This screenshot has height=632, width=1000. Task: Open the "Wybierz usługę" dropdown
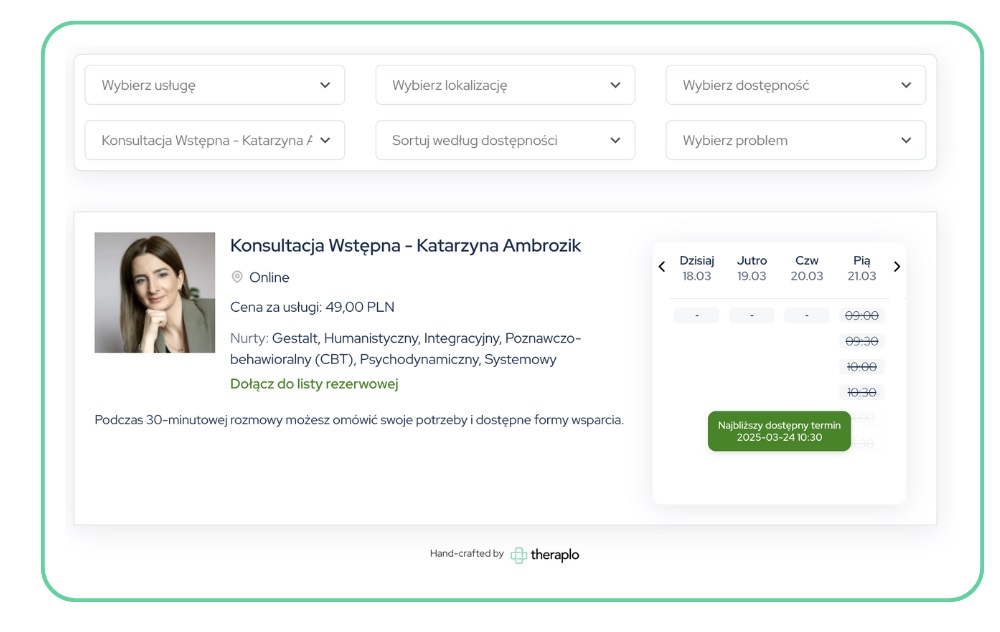click(x=214, y=85)
